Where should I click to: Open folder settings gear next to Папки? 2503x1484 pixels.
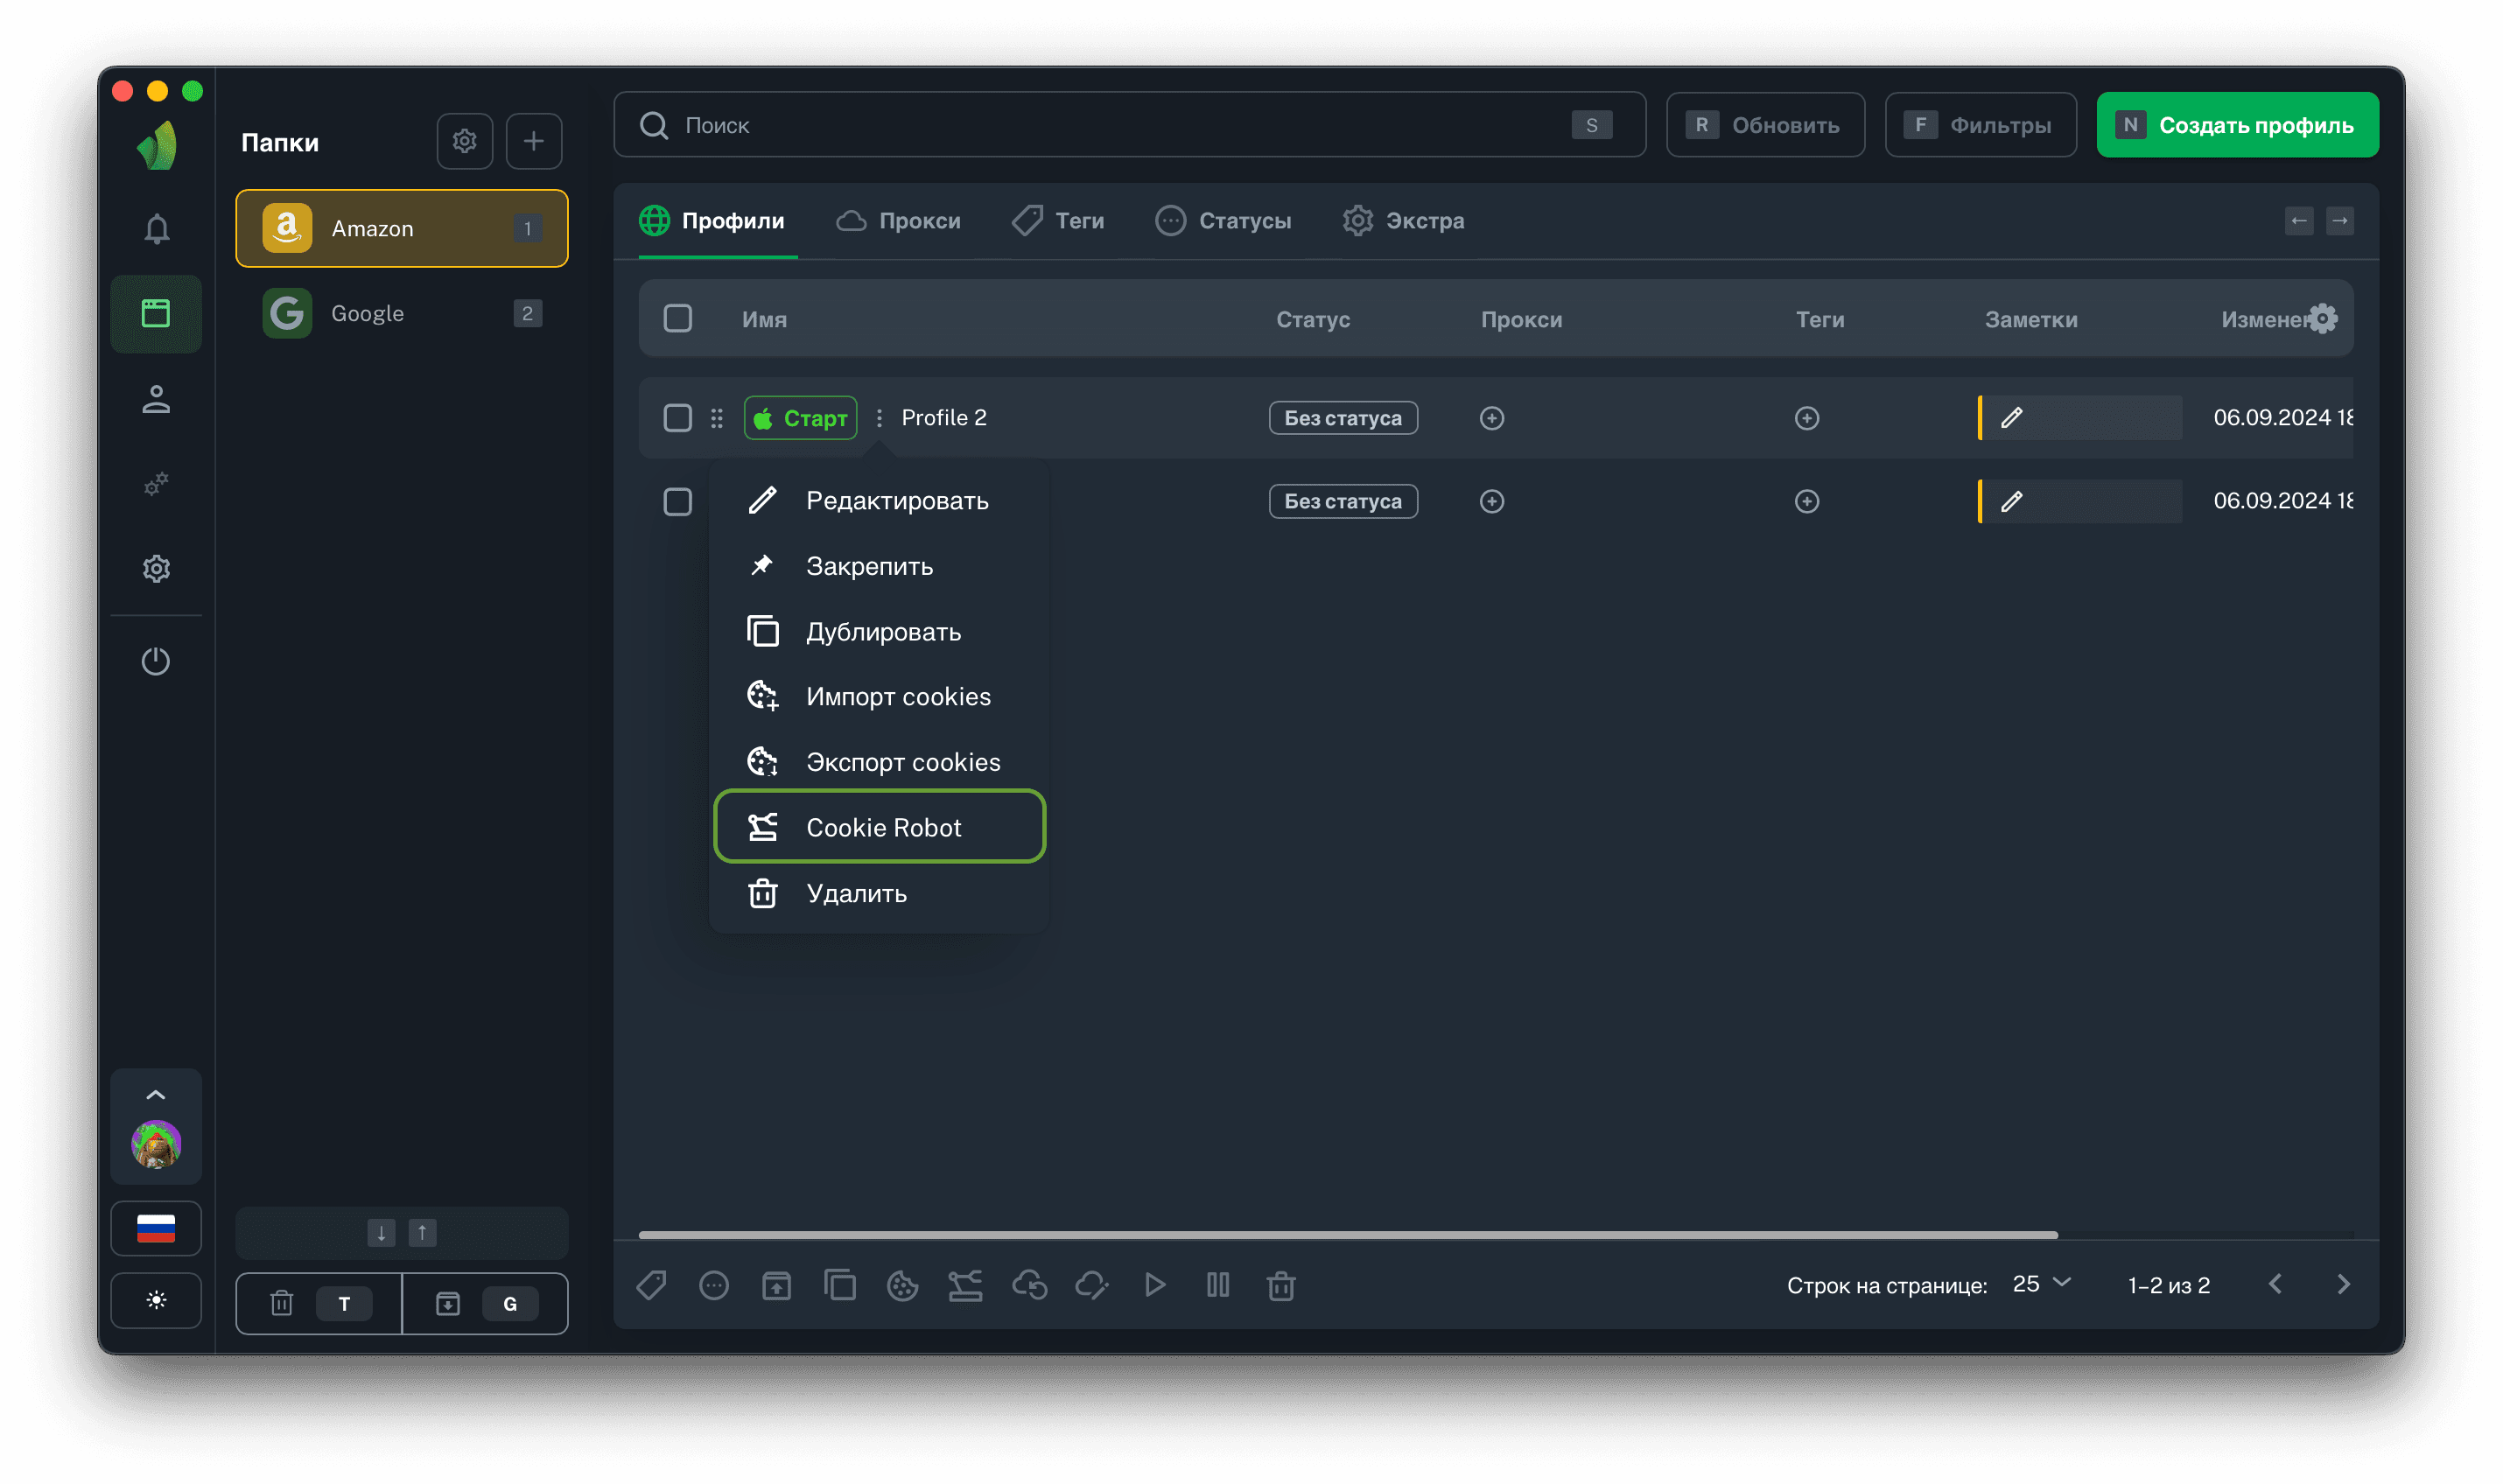tap(464, 141)
